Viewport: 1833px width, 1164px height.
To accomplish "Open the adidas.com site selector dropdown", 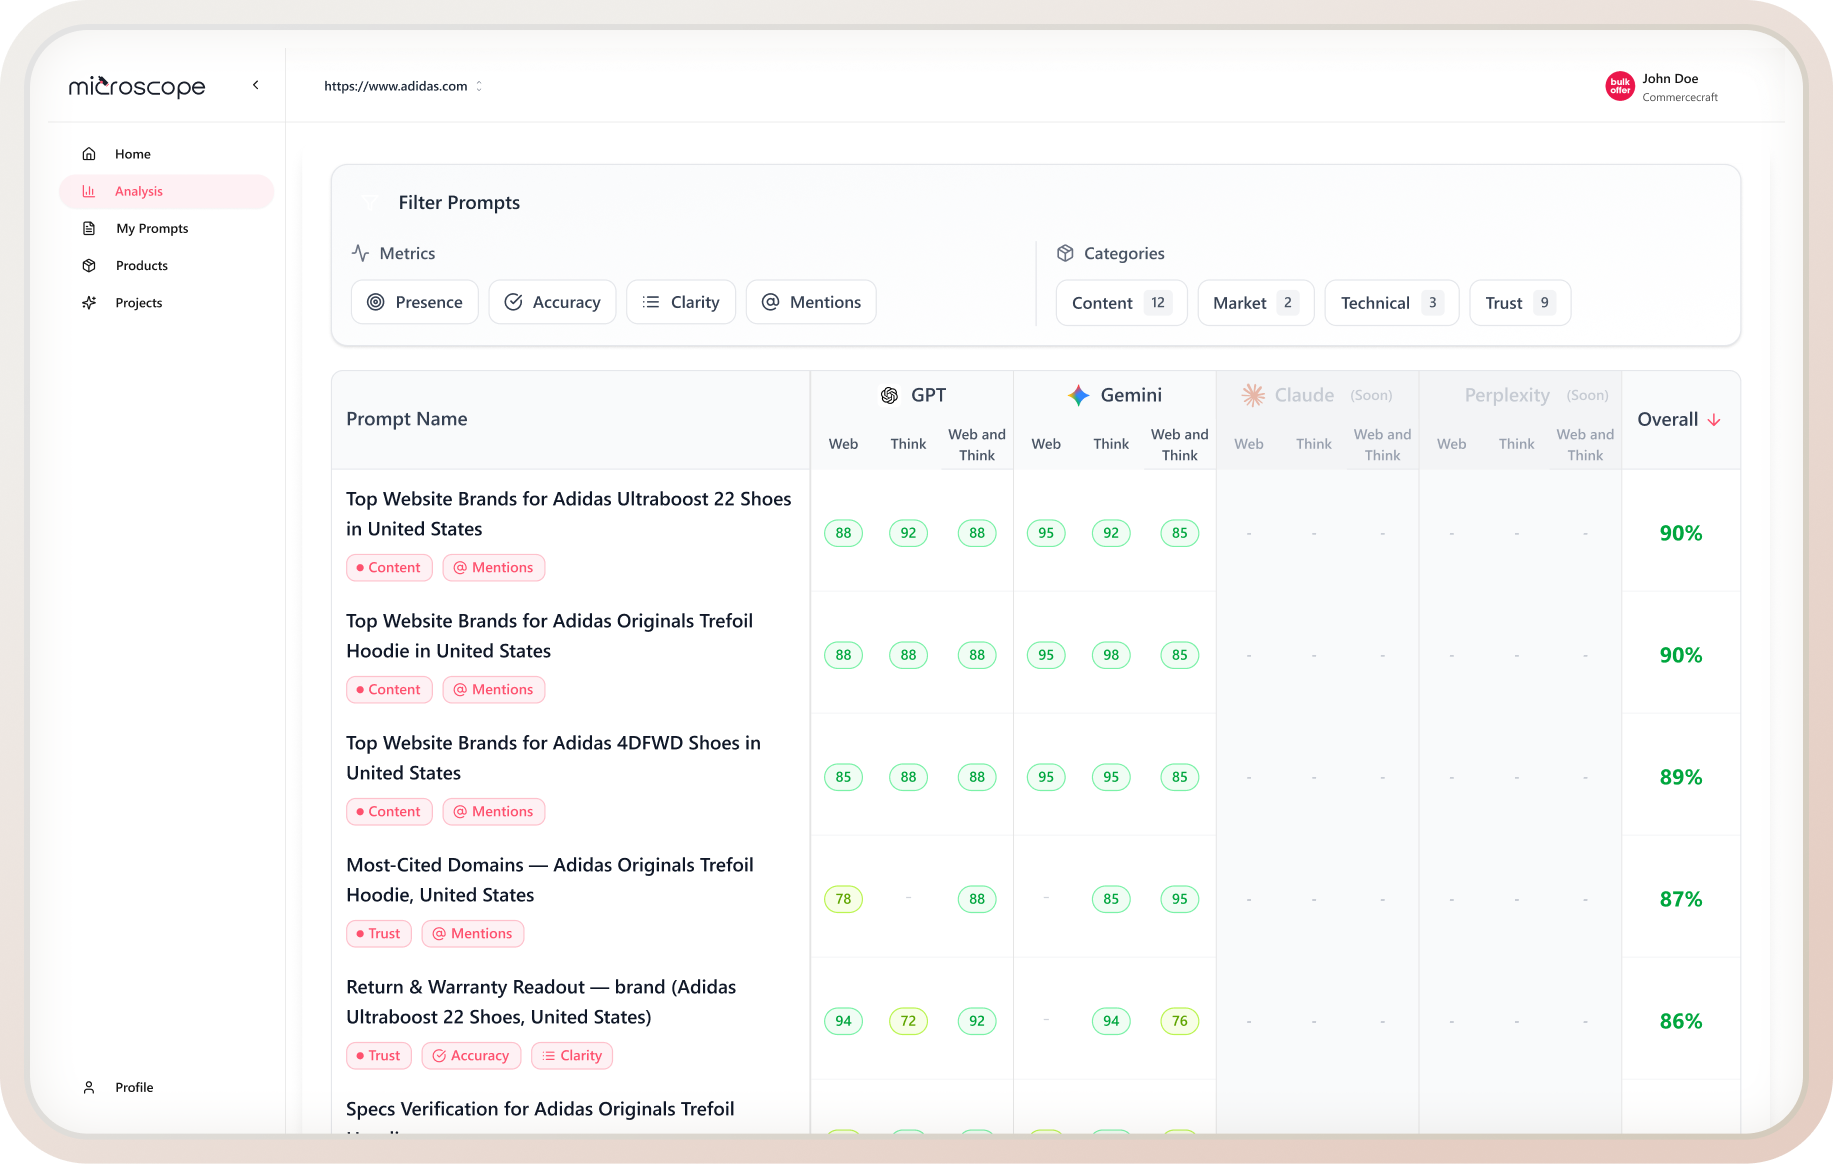I will pos(403,86).
